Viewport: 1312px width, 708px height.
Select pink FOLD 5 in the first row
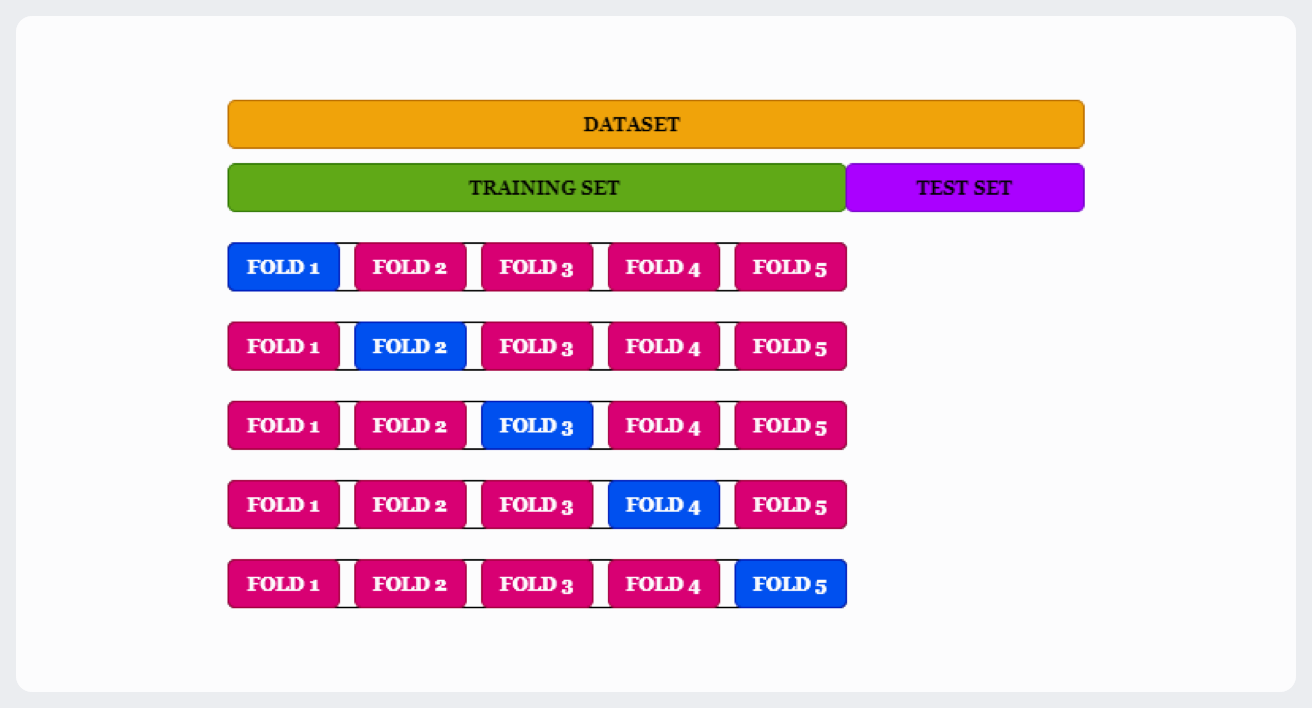pos(790,267)
